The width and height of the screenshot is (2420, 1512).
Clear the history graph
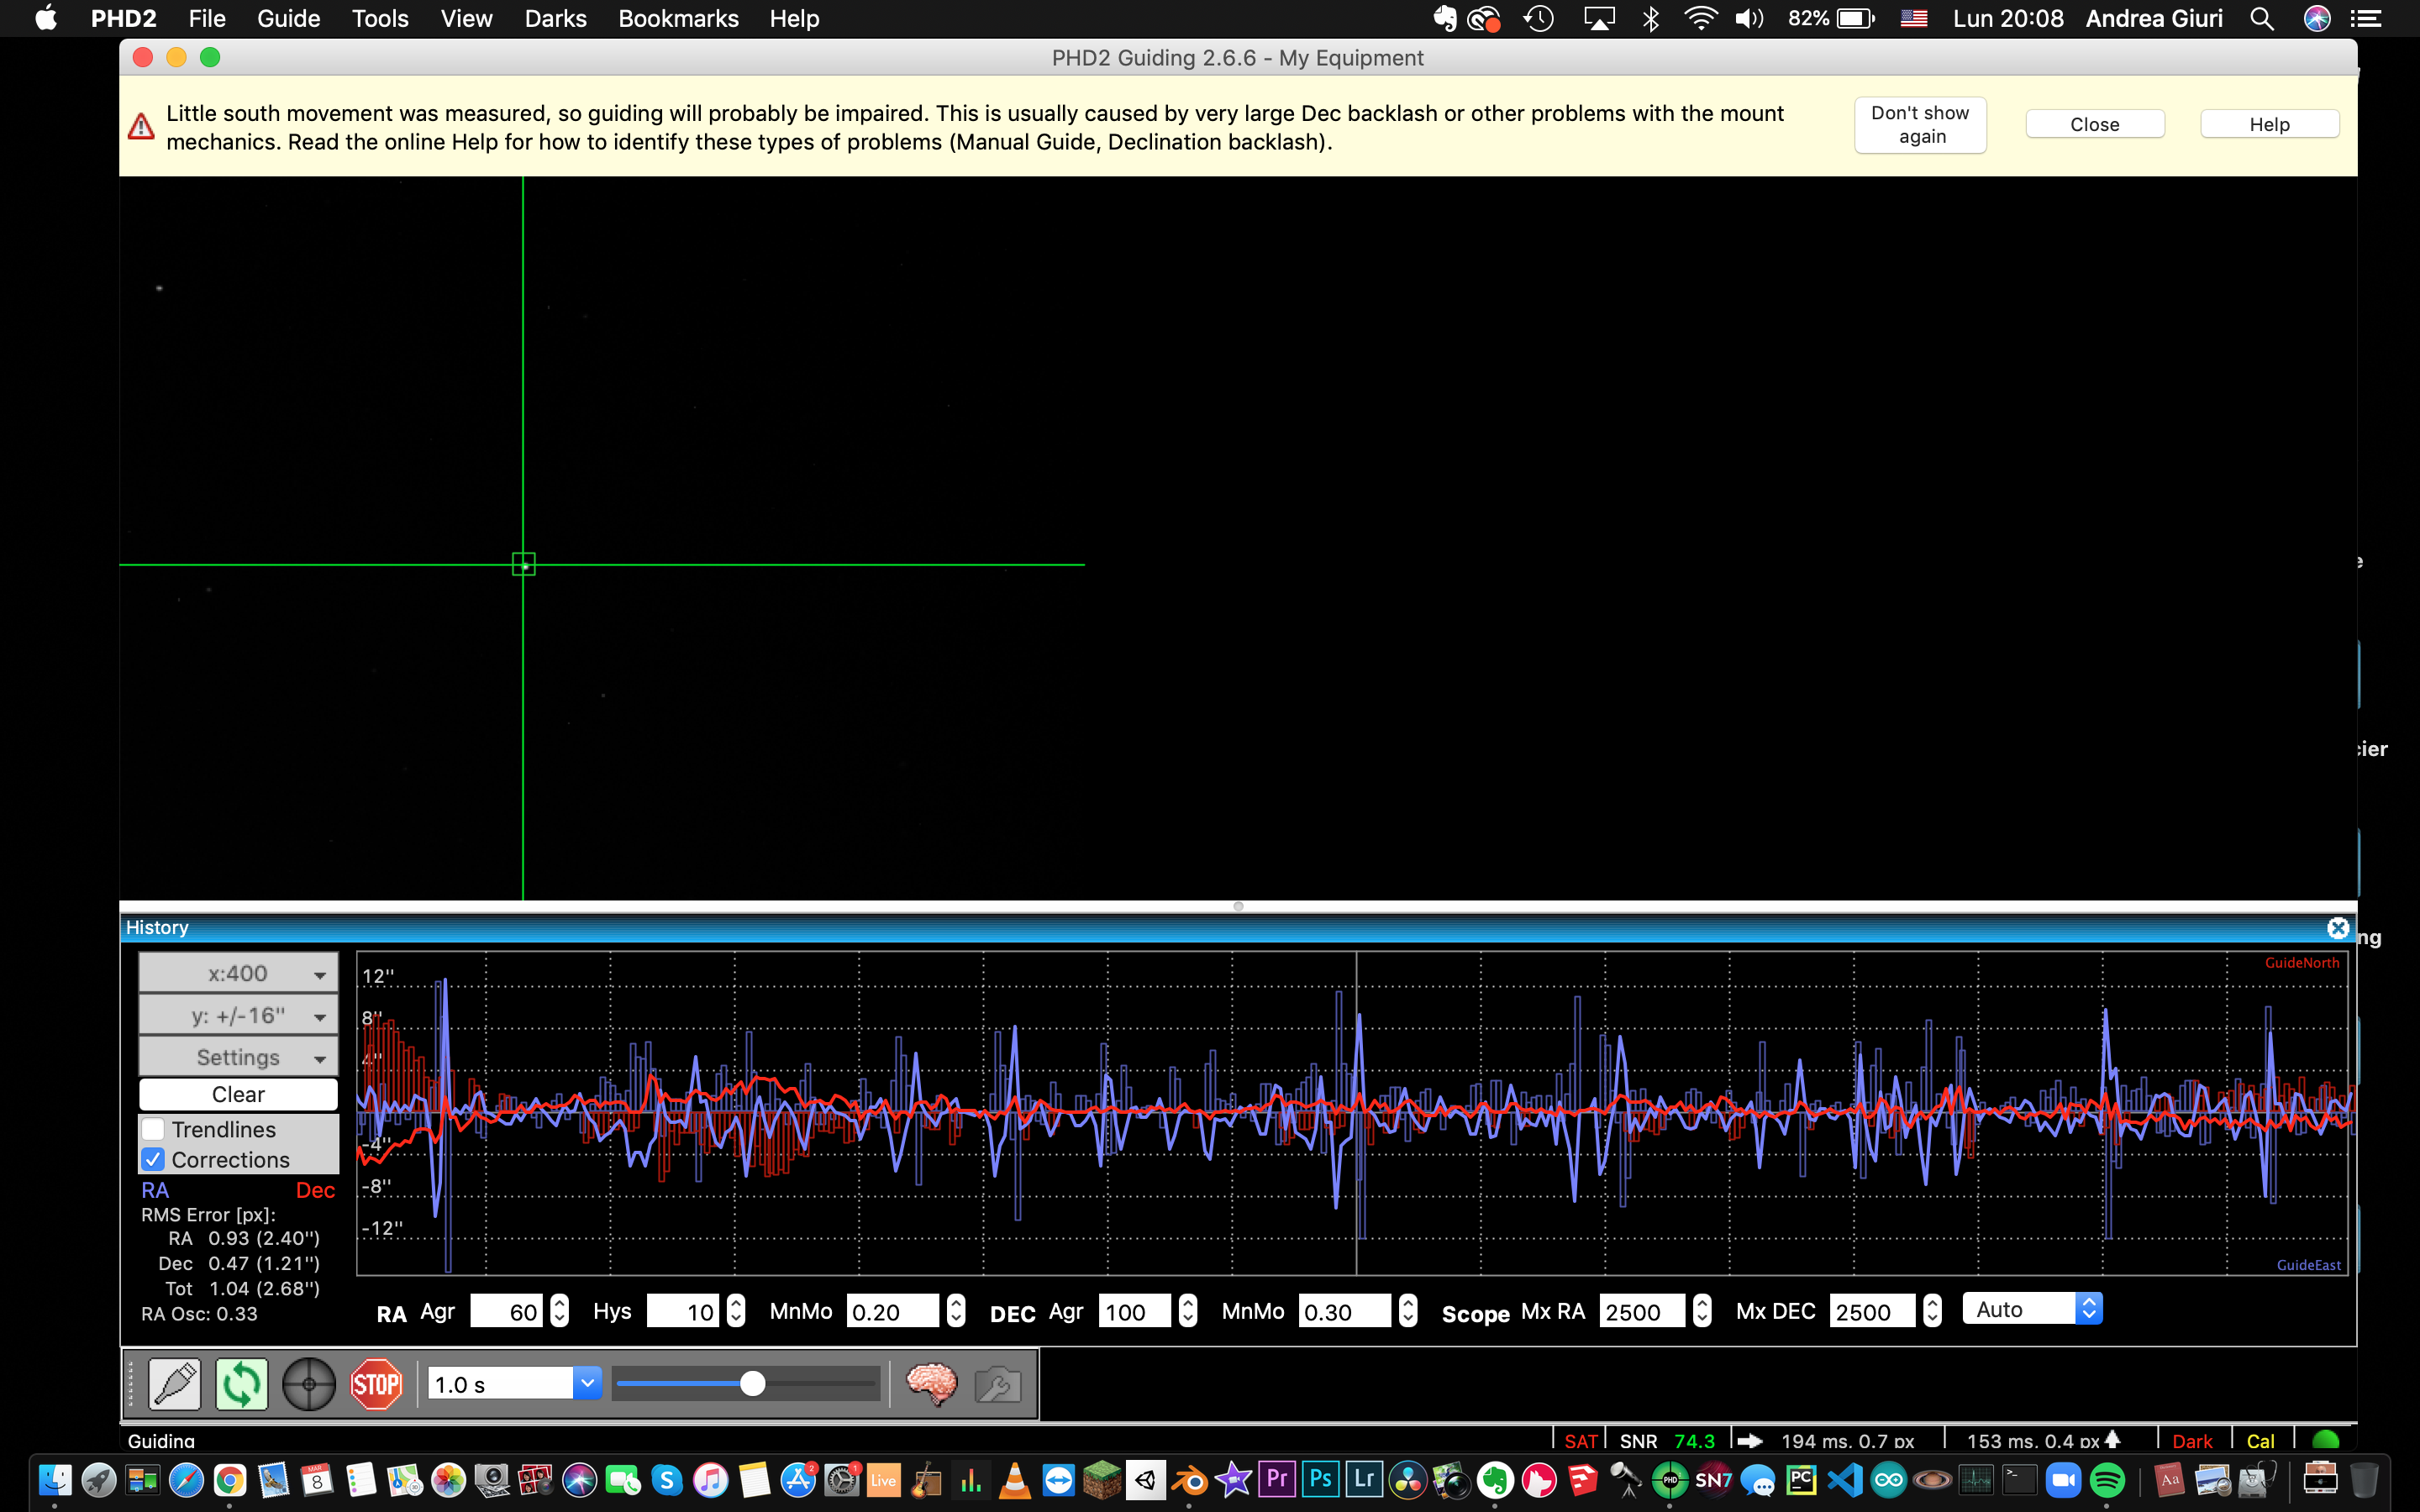[x=238, y=1094]
